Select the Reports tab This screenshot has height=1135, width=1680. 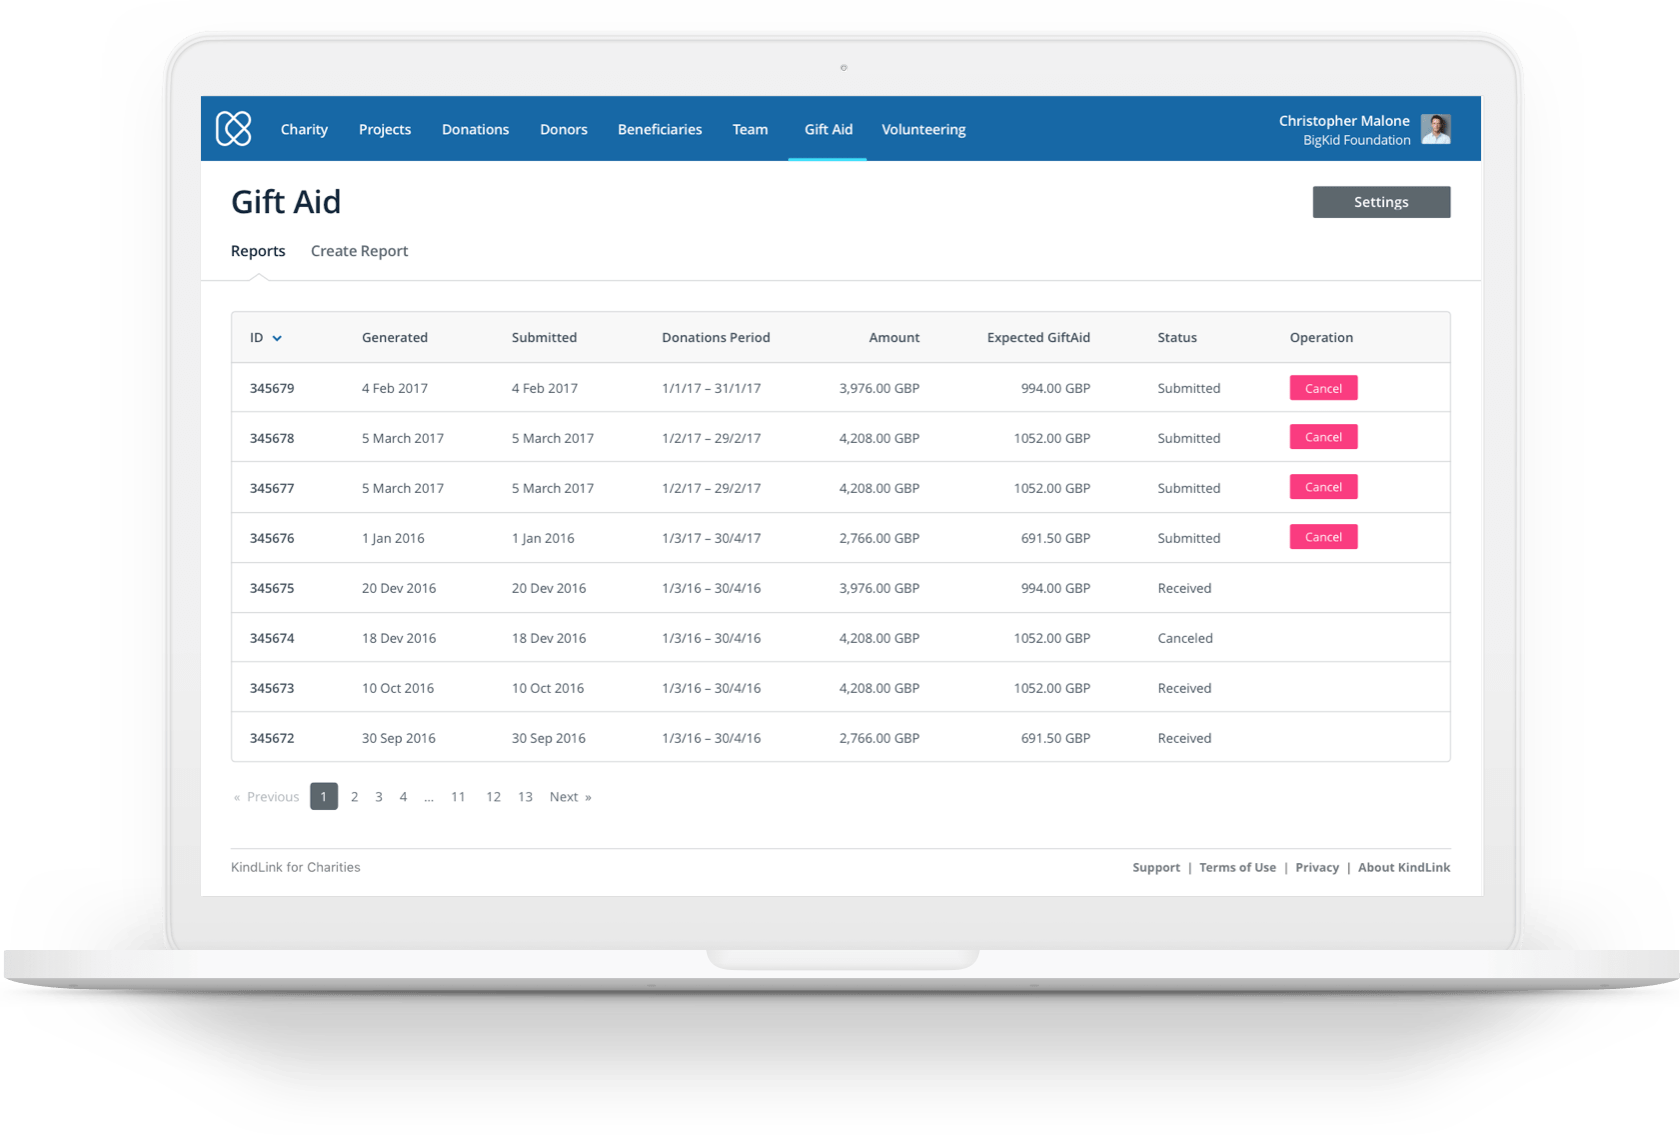[x=257, y=250]
